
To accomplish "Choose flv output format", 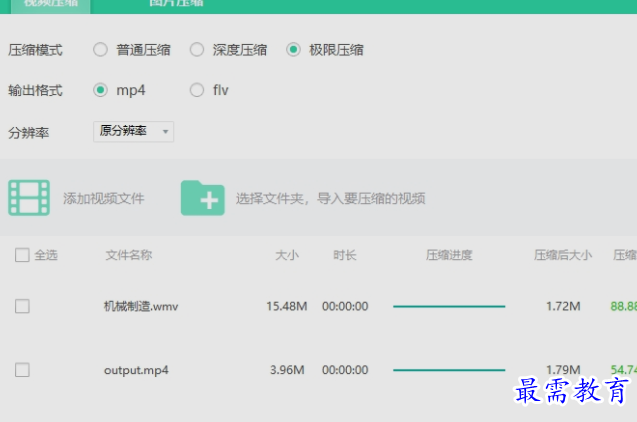I will [x=197, y=90].
